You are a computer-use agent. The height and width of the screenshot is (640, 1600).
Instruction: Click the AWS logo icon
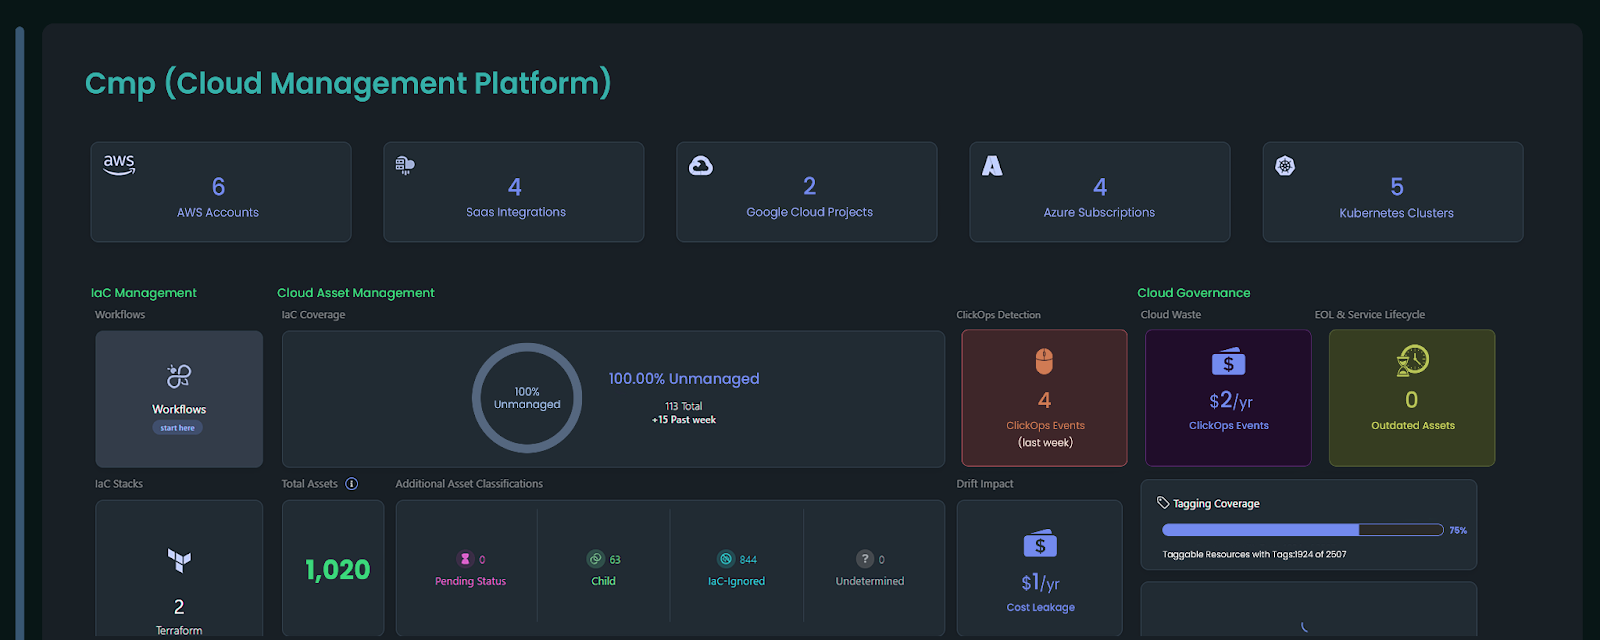[119, 165]
